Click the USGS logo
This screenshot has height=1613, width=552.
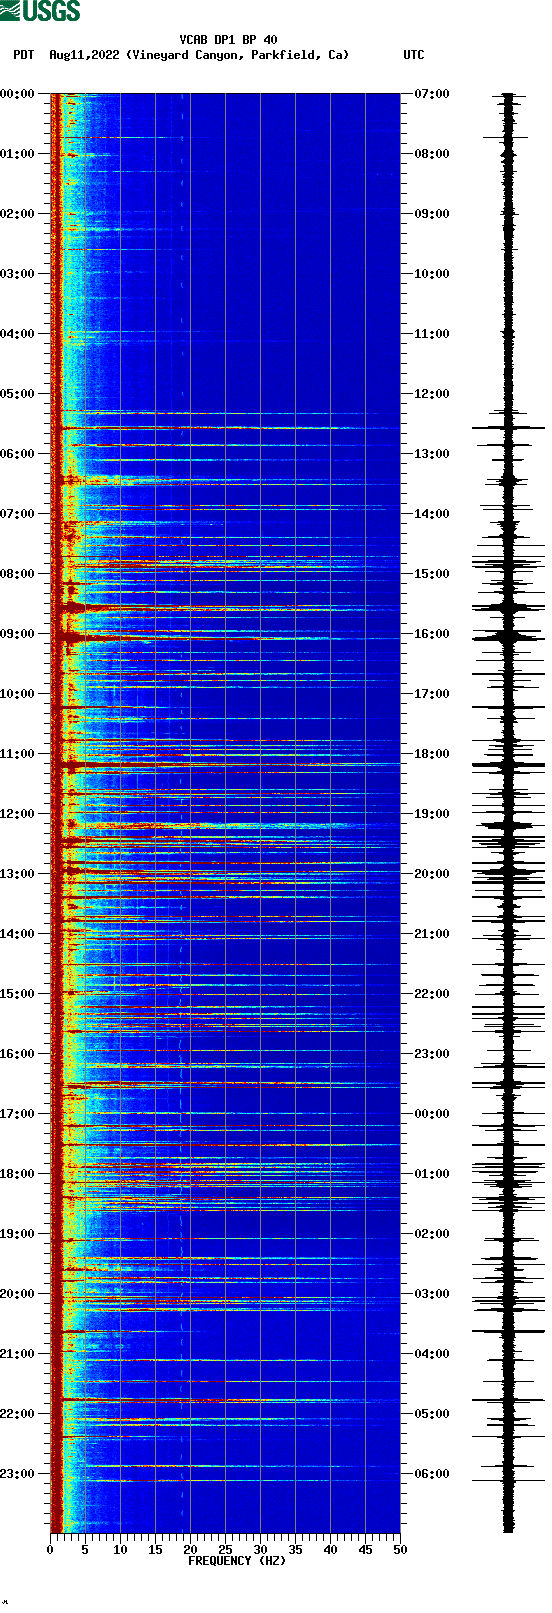click(x=40, y=11)
